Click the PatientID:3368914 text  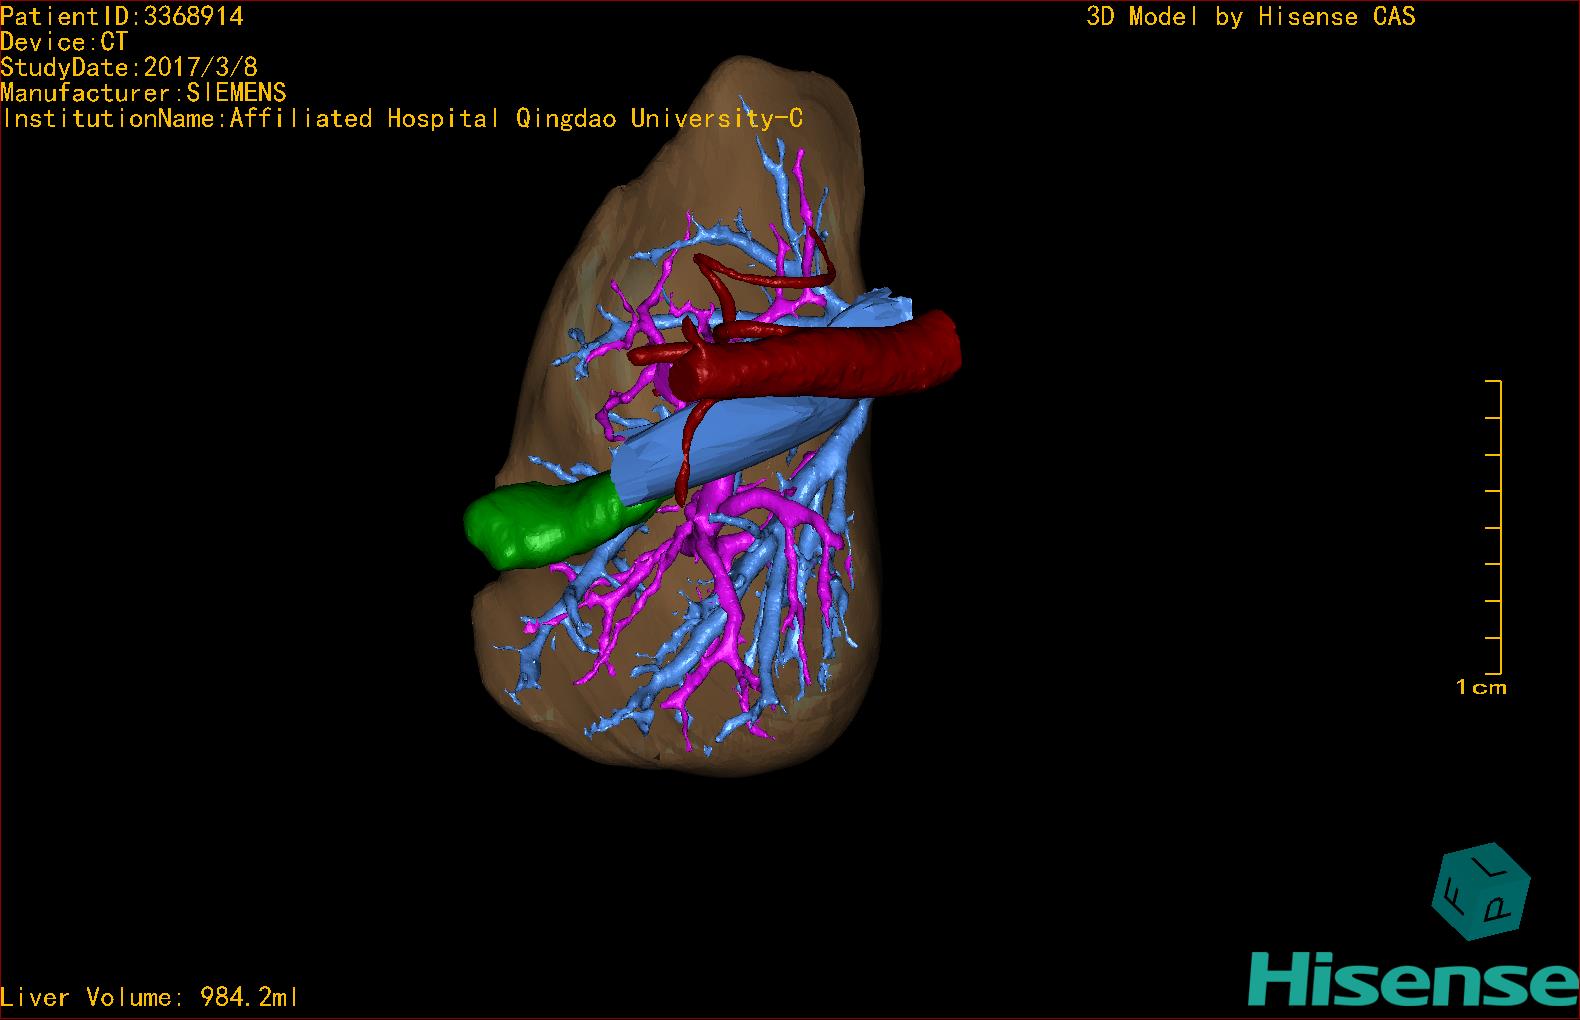(x=122, y=16)
